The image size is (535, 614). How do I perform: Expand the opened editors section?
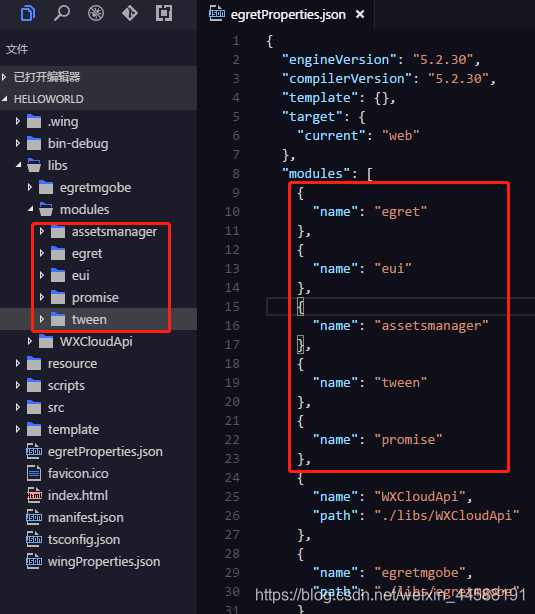click(x=4, y=77)
